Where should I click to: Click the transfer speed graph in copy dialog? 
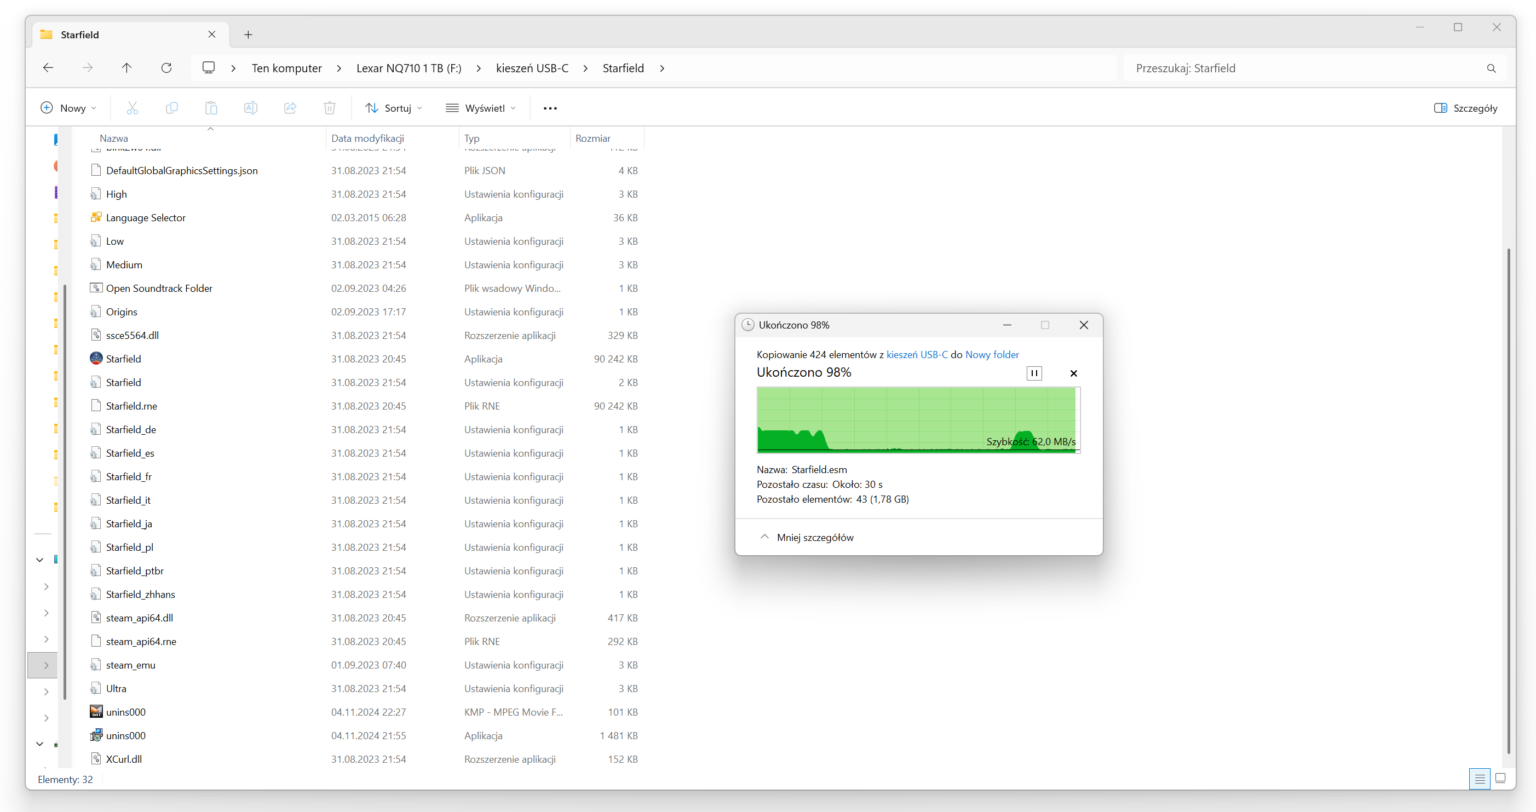pos(917,420)
